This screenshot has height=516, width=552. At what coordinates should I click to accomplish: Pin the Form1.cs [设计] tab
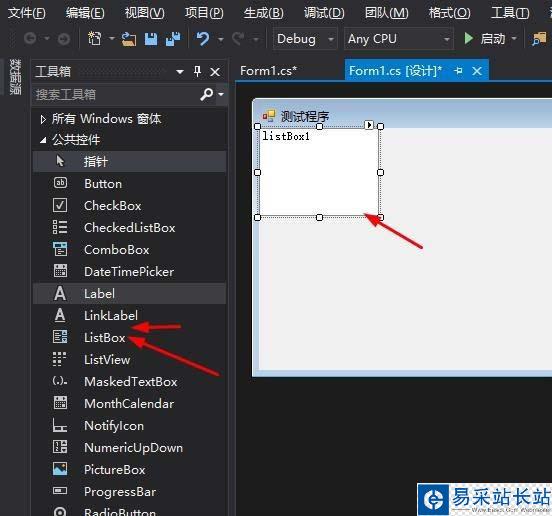(458, 71)
